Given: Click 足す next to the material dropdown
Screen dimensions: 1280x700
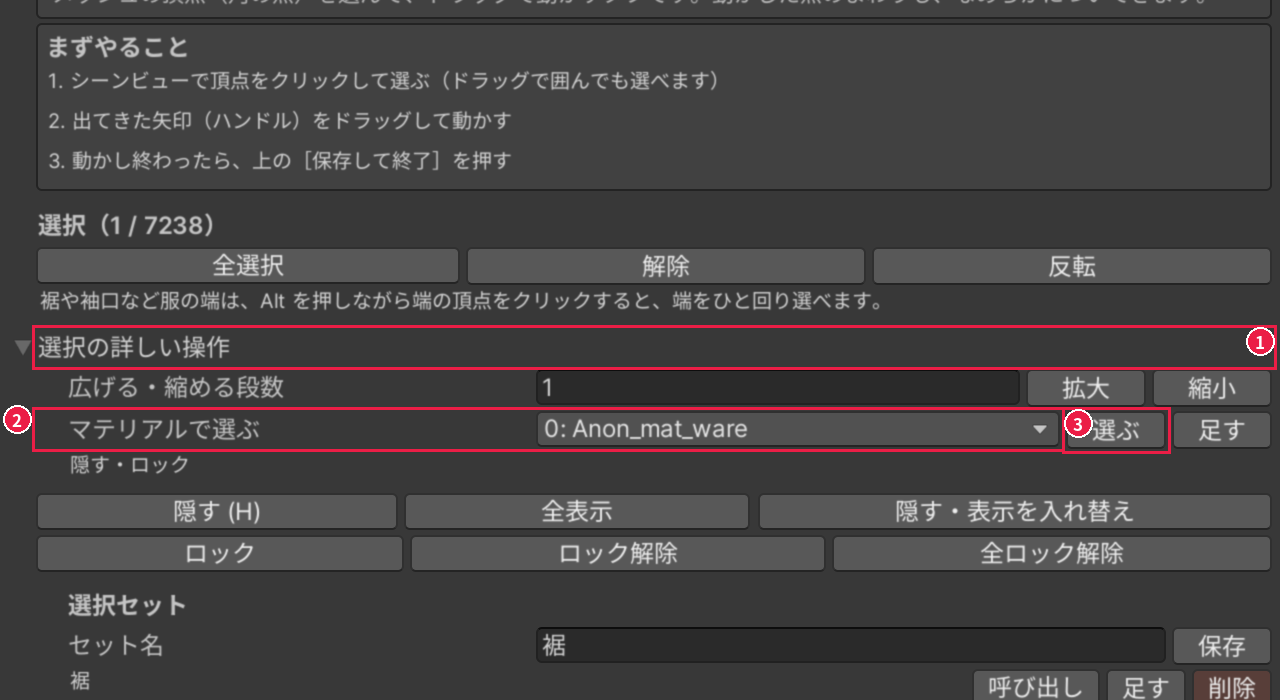Looking at the screenshot, I should [1221, 430].
